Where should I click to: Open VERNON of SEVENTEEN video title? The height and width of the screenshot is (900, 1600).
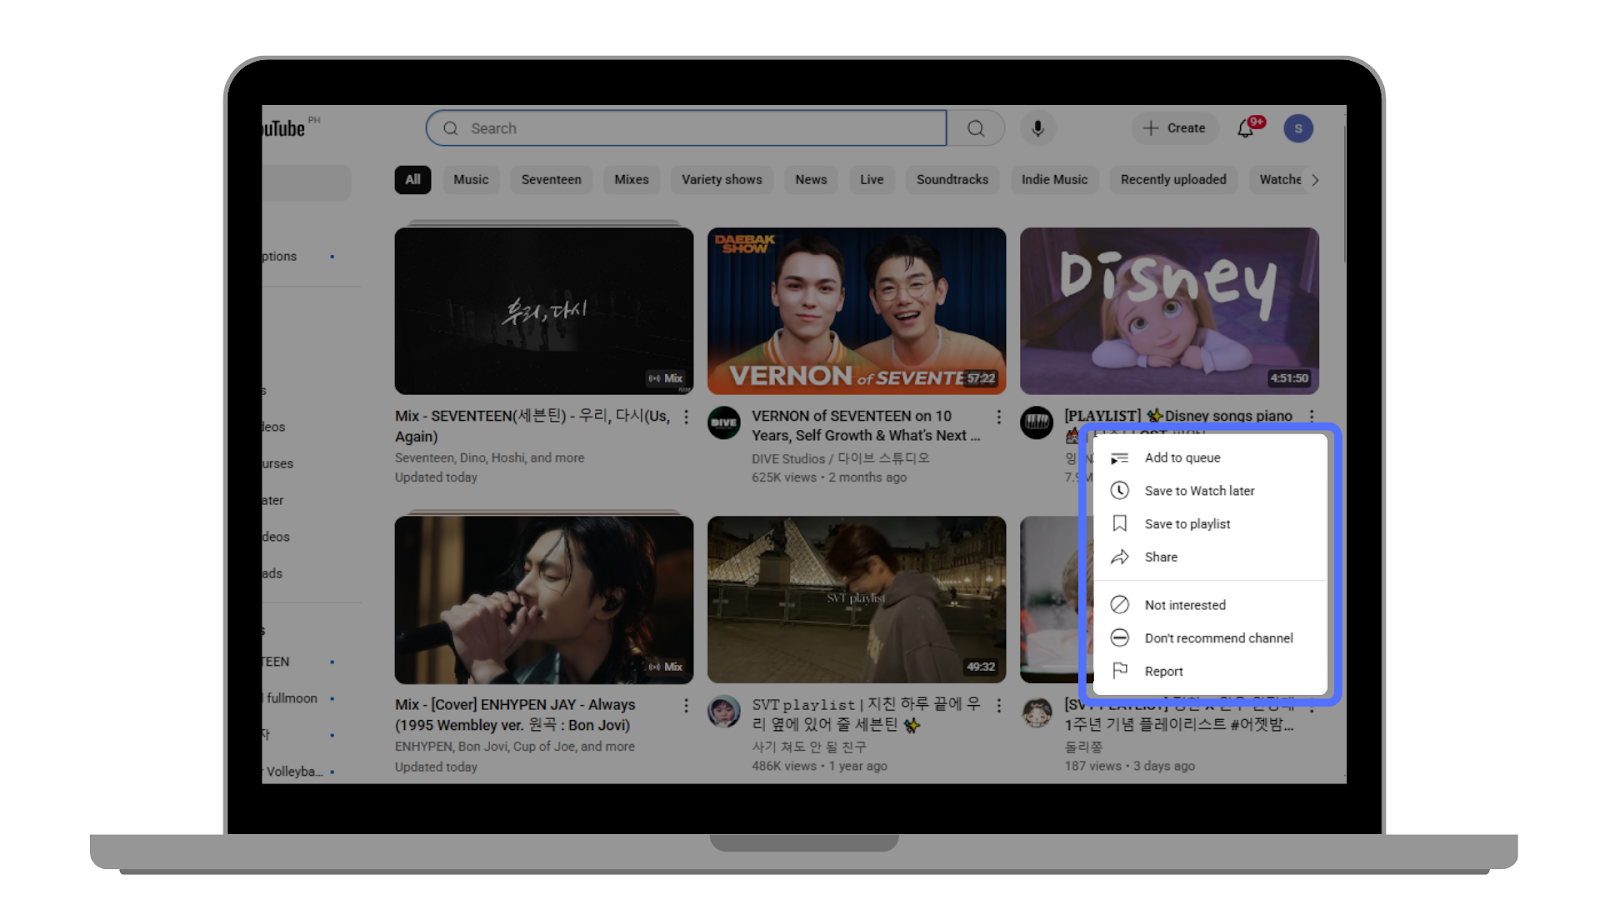(x=866, y=426)
